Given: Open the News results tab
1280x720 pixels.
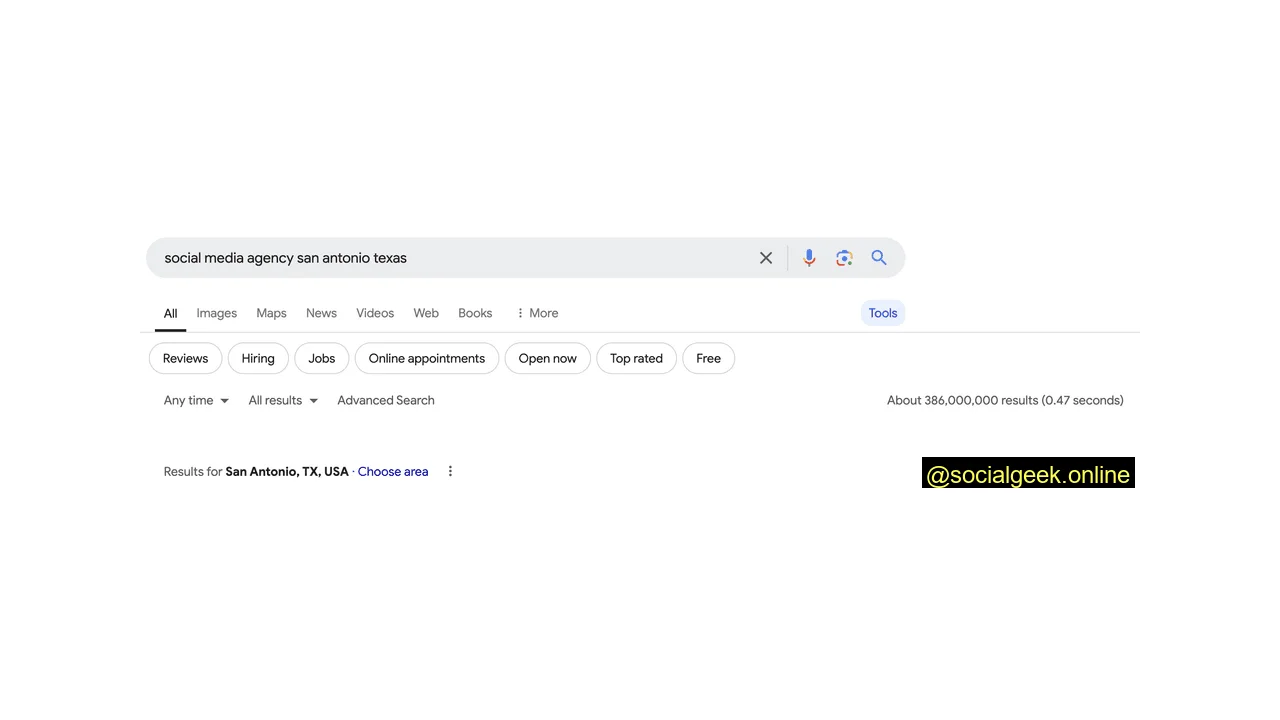Looking at the screenshot, I should coord(321,313).
